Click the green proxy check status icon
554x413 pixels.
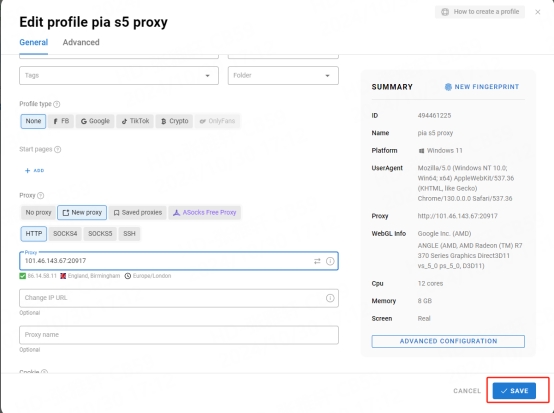pos(23,276)
